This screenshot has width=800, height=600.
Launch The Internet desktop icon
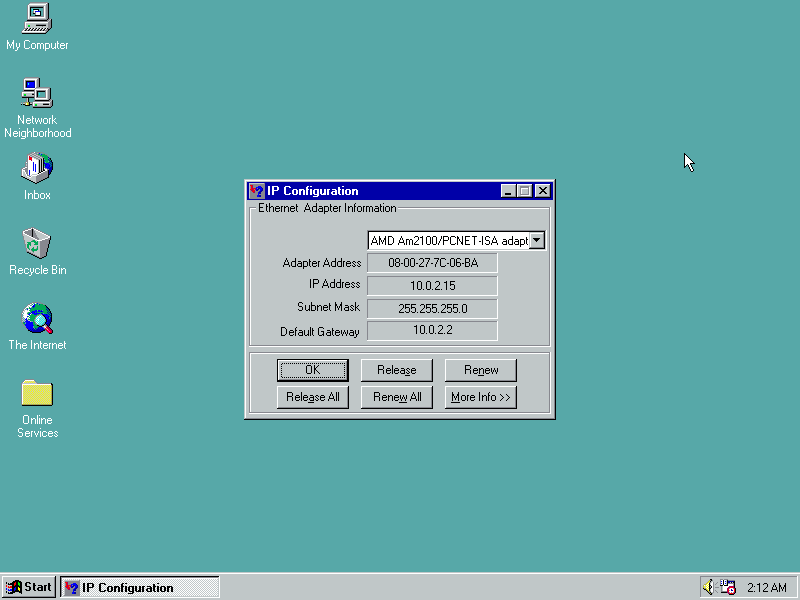pyautogui.click(x=37, y=319)
